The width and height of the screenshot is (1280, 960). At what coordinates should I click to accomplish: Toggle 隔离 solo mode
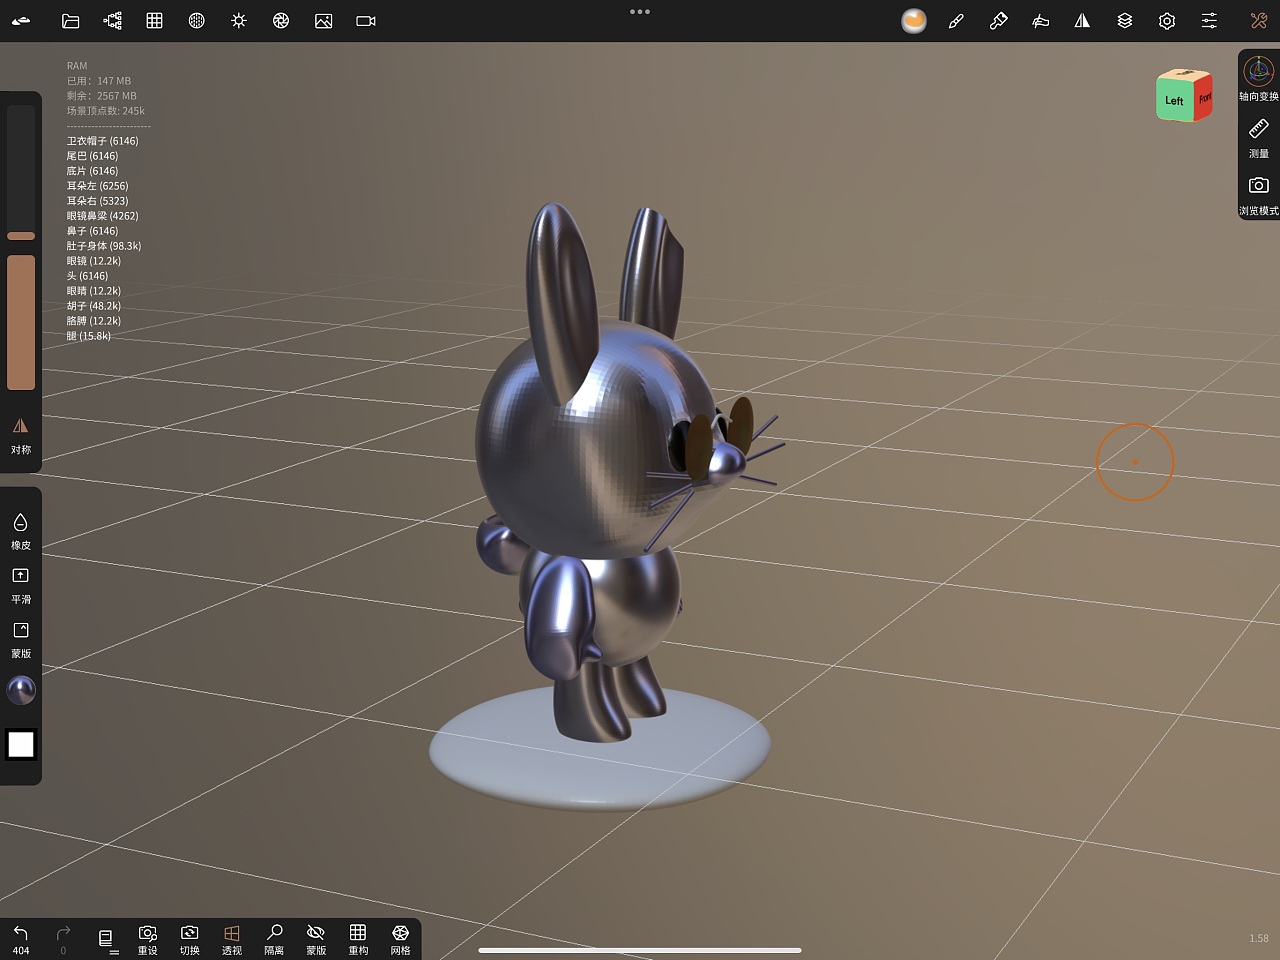point(274,939)
